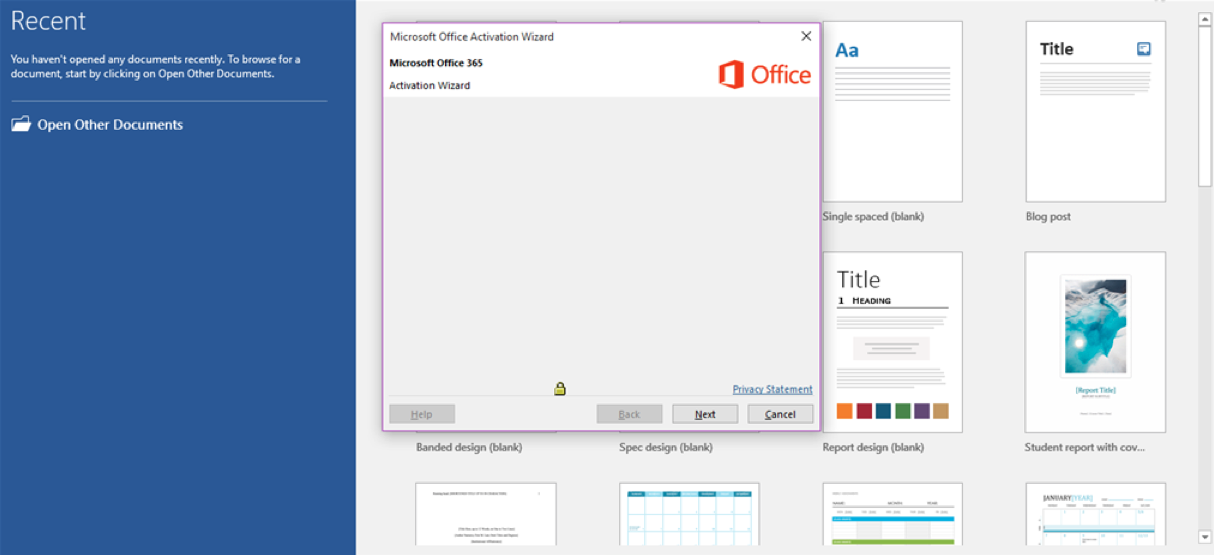The width and height of the screenshot is (1214, 555).
Task: Choose the Report design (blank) template
Action: coord(892,342)
